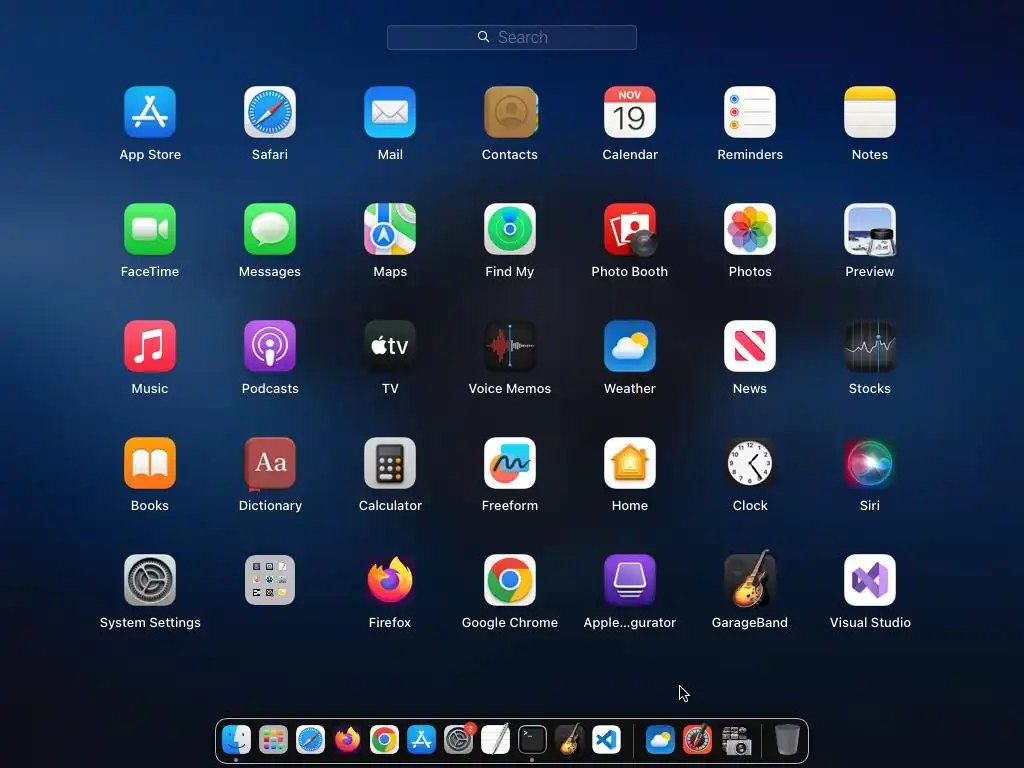The image size is (1024, 768).
Task: Launch Safari from the Launchpad grid
Action: (x=270, y=112)
